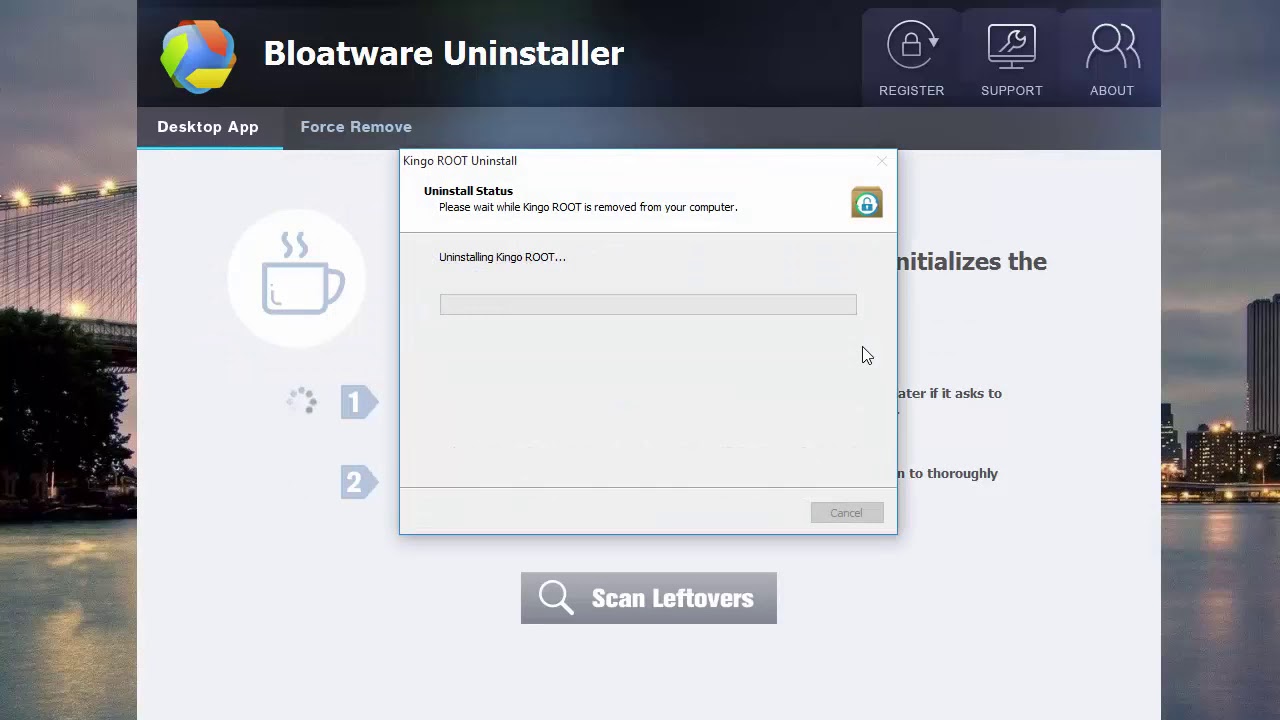Click the uninstall progress bar
The width and height of the screenshot is (1280, 720).
click(x=648, y=304)
